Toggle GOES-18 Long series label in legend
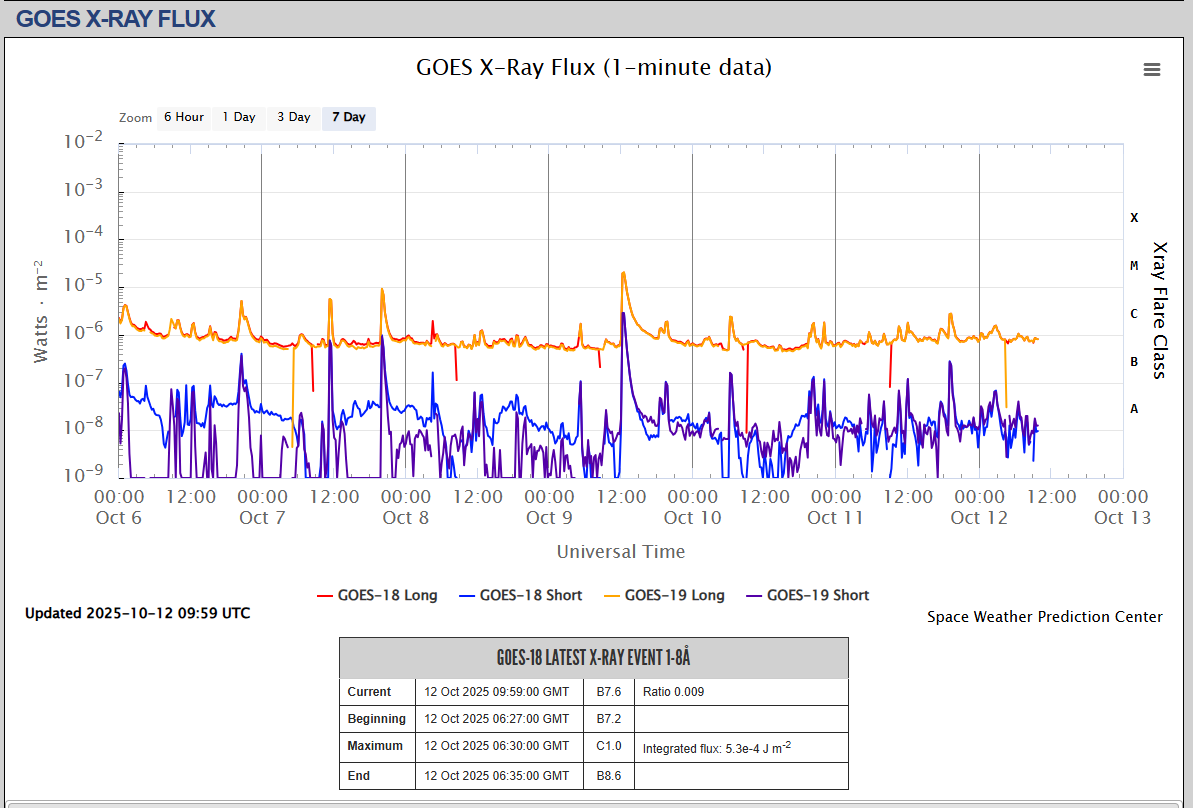The image size is (1193, 808). [x=387, y=595]
